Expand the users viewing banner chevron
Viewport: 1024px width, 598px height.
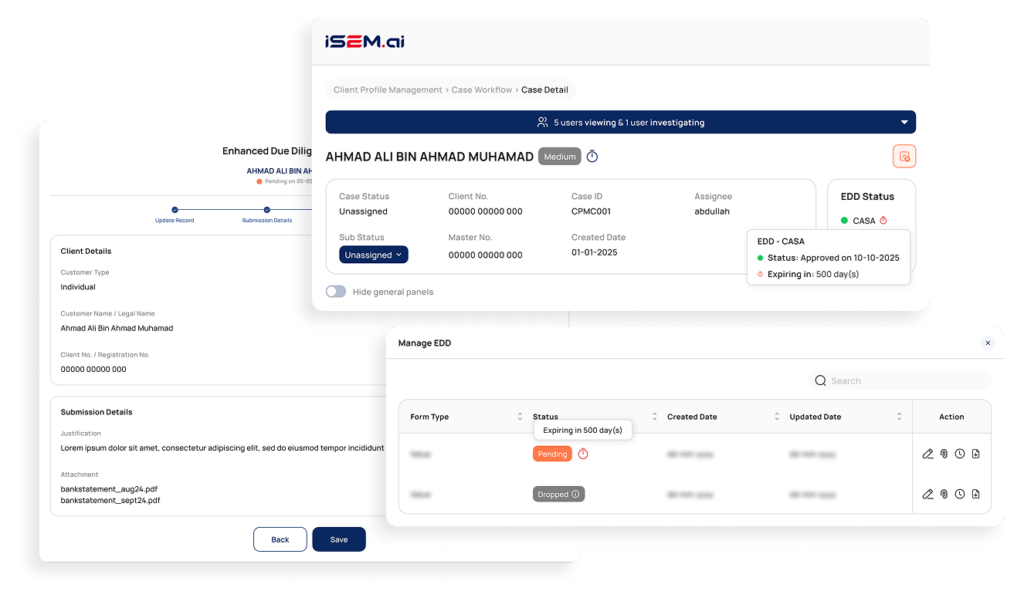pyautogui.click(x=906, y=121)
